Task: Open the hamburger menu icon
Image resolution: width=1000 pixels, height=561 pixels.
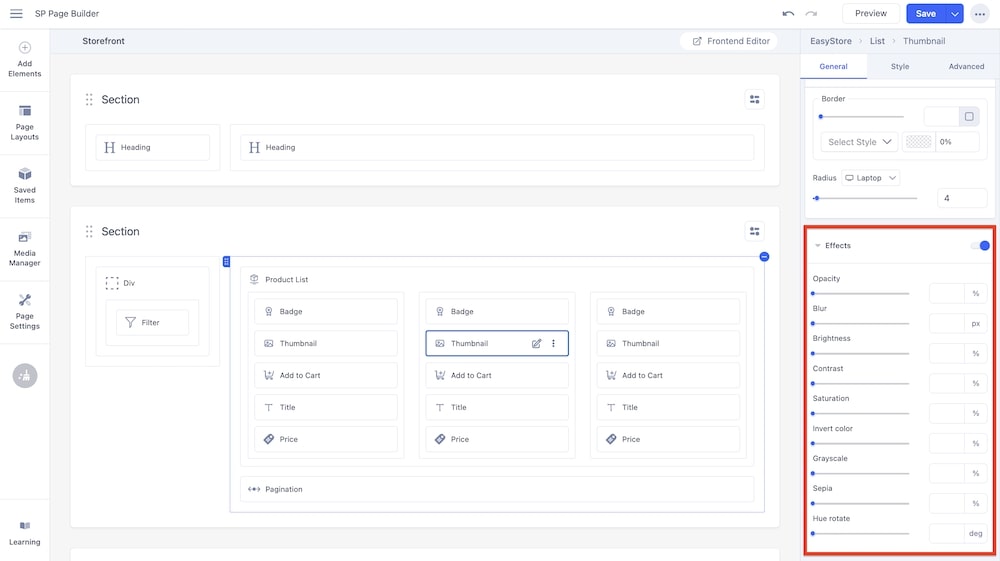Action: click(16, 13)
